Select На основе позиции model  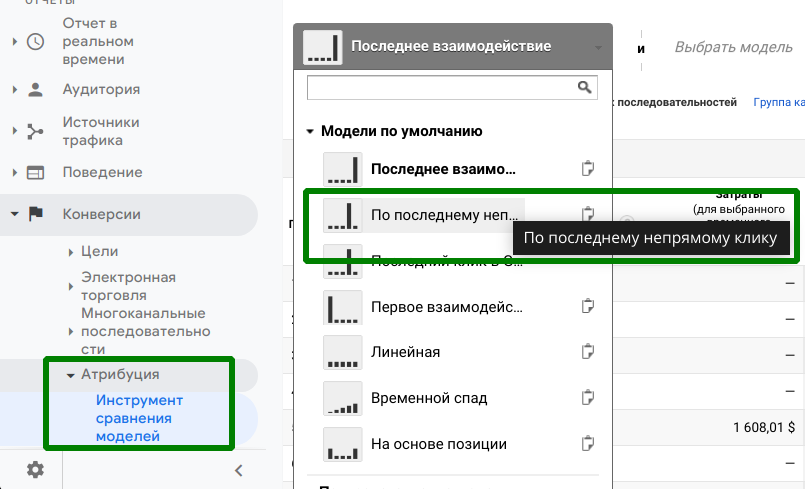click(438, 443)
